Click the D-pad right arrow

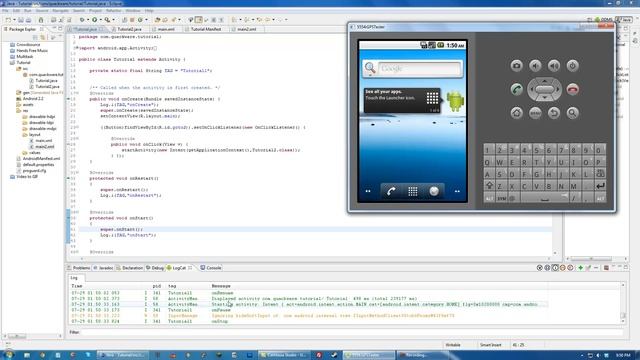[558, 89]
